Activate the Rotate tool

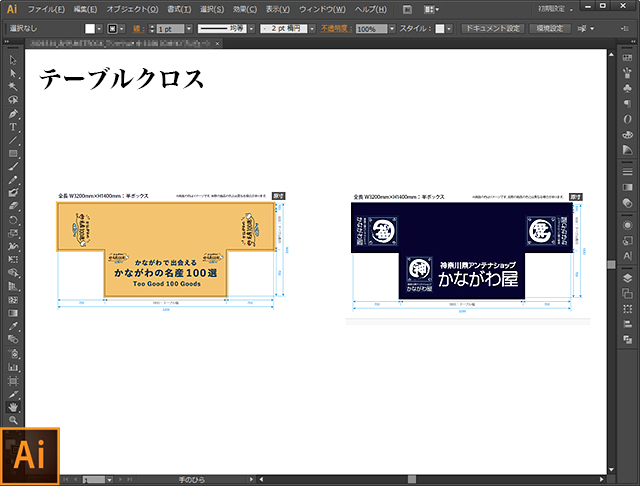pyautogui.click(x=13, y=220)
